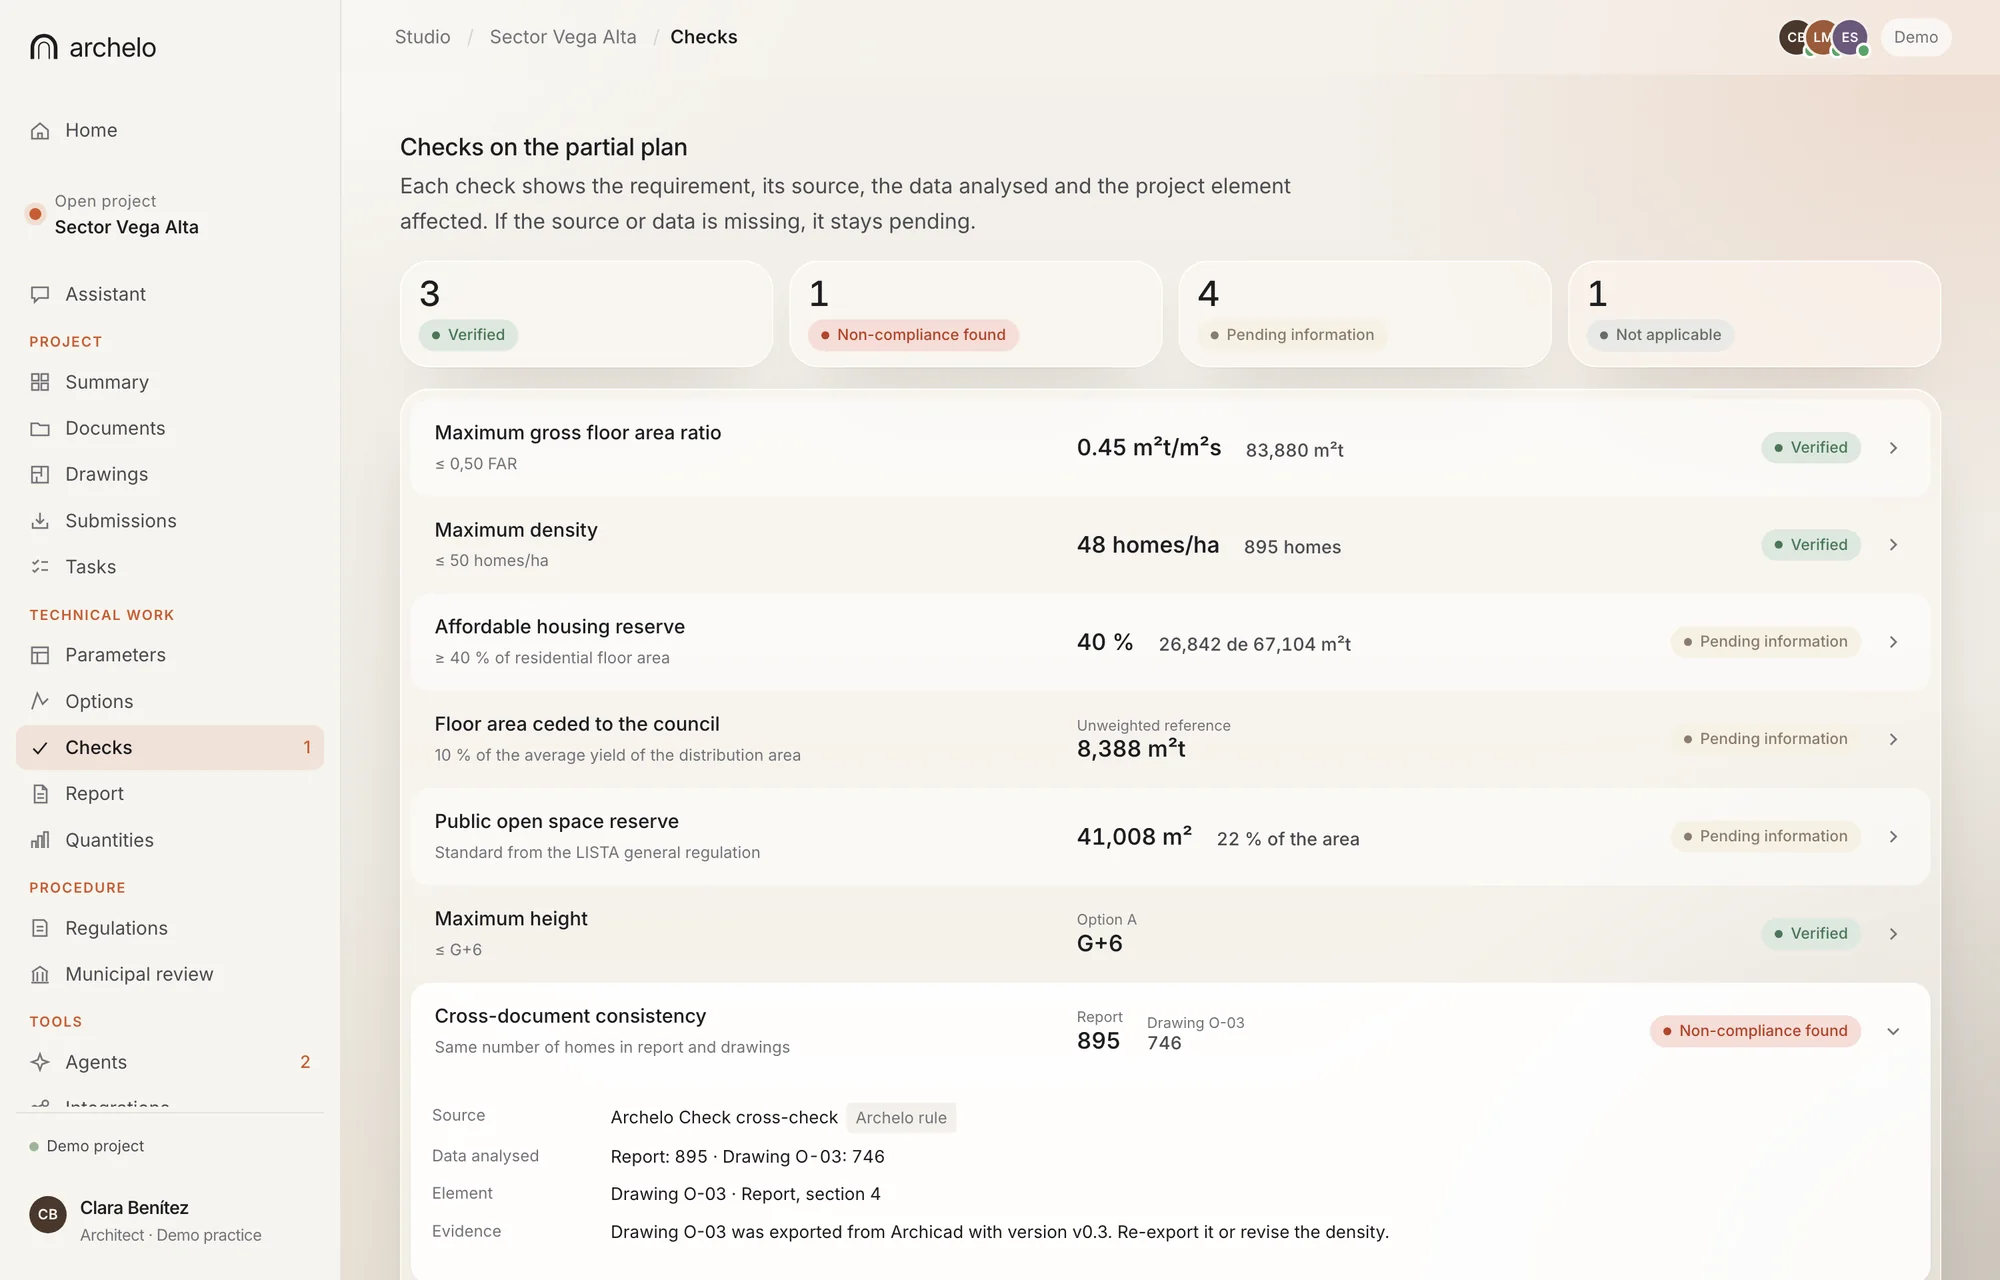Image resolution: width=2000 pixels, height=1280 pixels.
Task: Open Clara Benítez user profile
Action: click(x=170, y=1220)
